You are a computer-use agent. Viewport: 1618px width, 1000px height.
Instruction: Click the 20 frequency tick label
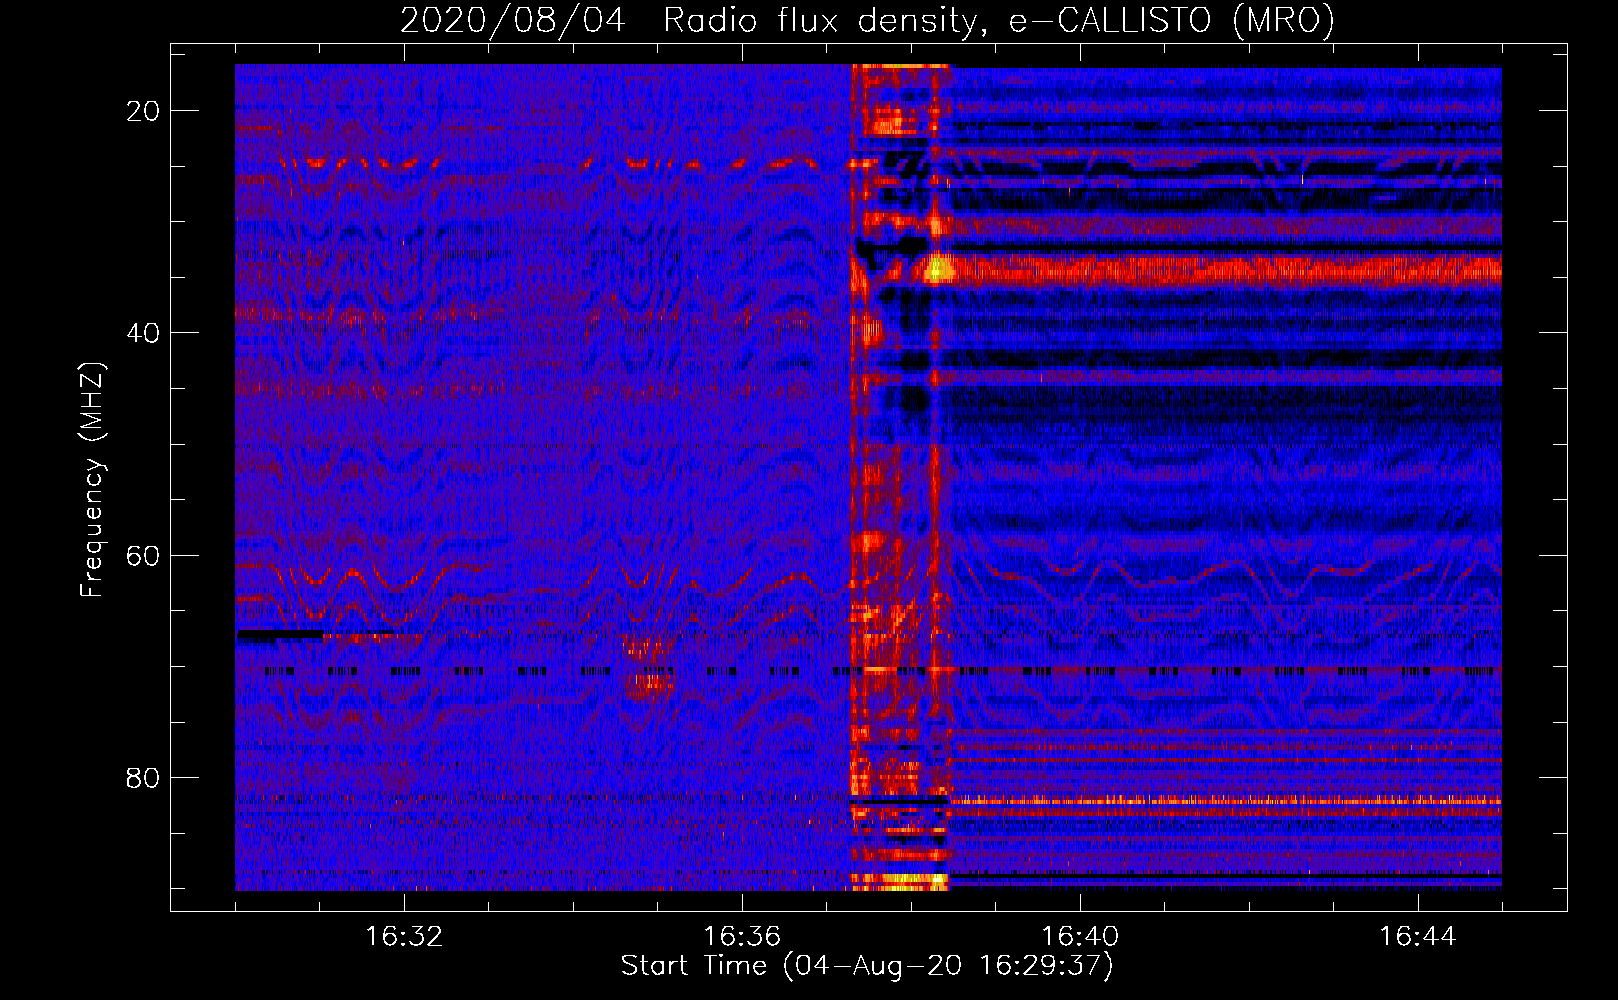(x=143, y=111)
